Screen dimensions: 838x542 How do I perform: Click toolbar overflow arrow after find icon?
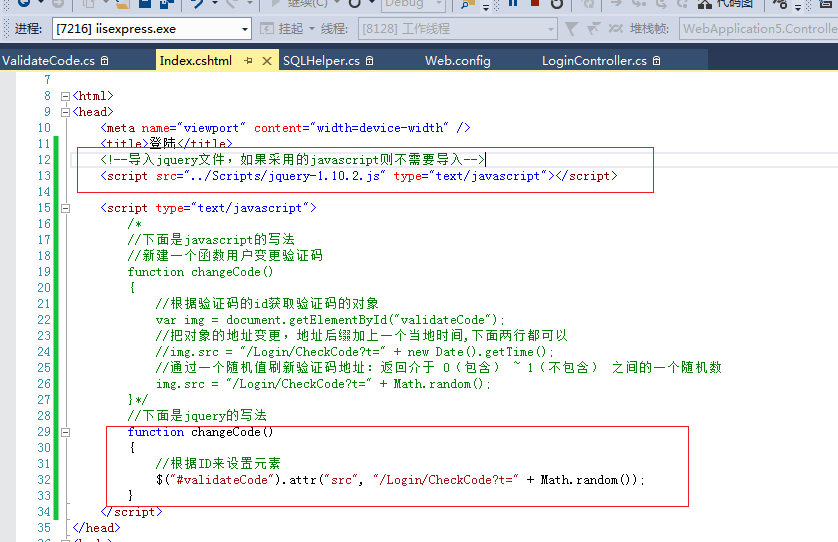pos(486,6)
